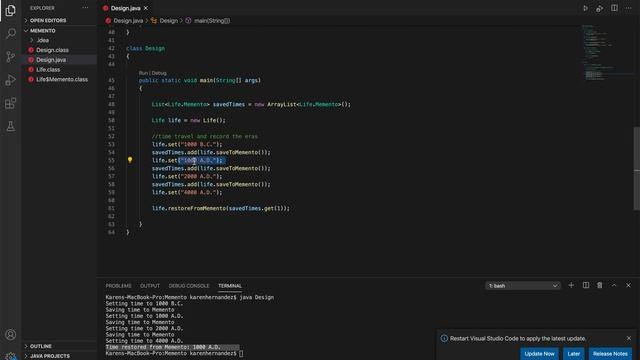The image size is (640, 360).
Task: Split the terminal panel
Action: pyautogui.click(x=586, y=285)
